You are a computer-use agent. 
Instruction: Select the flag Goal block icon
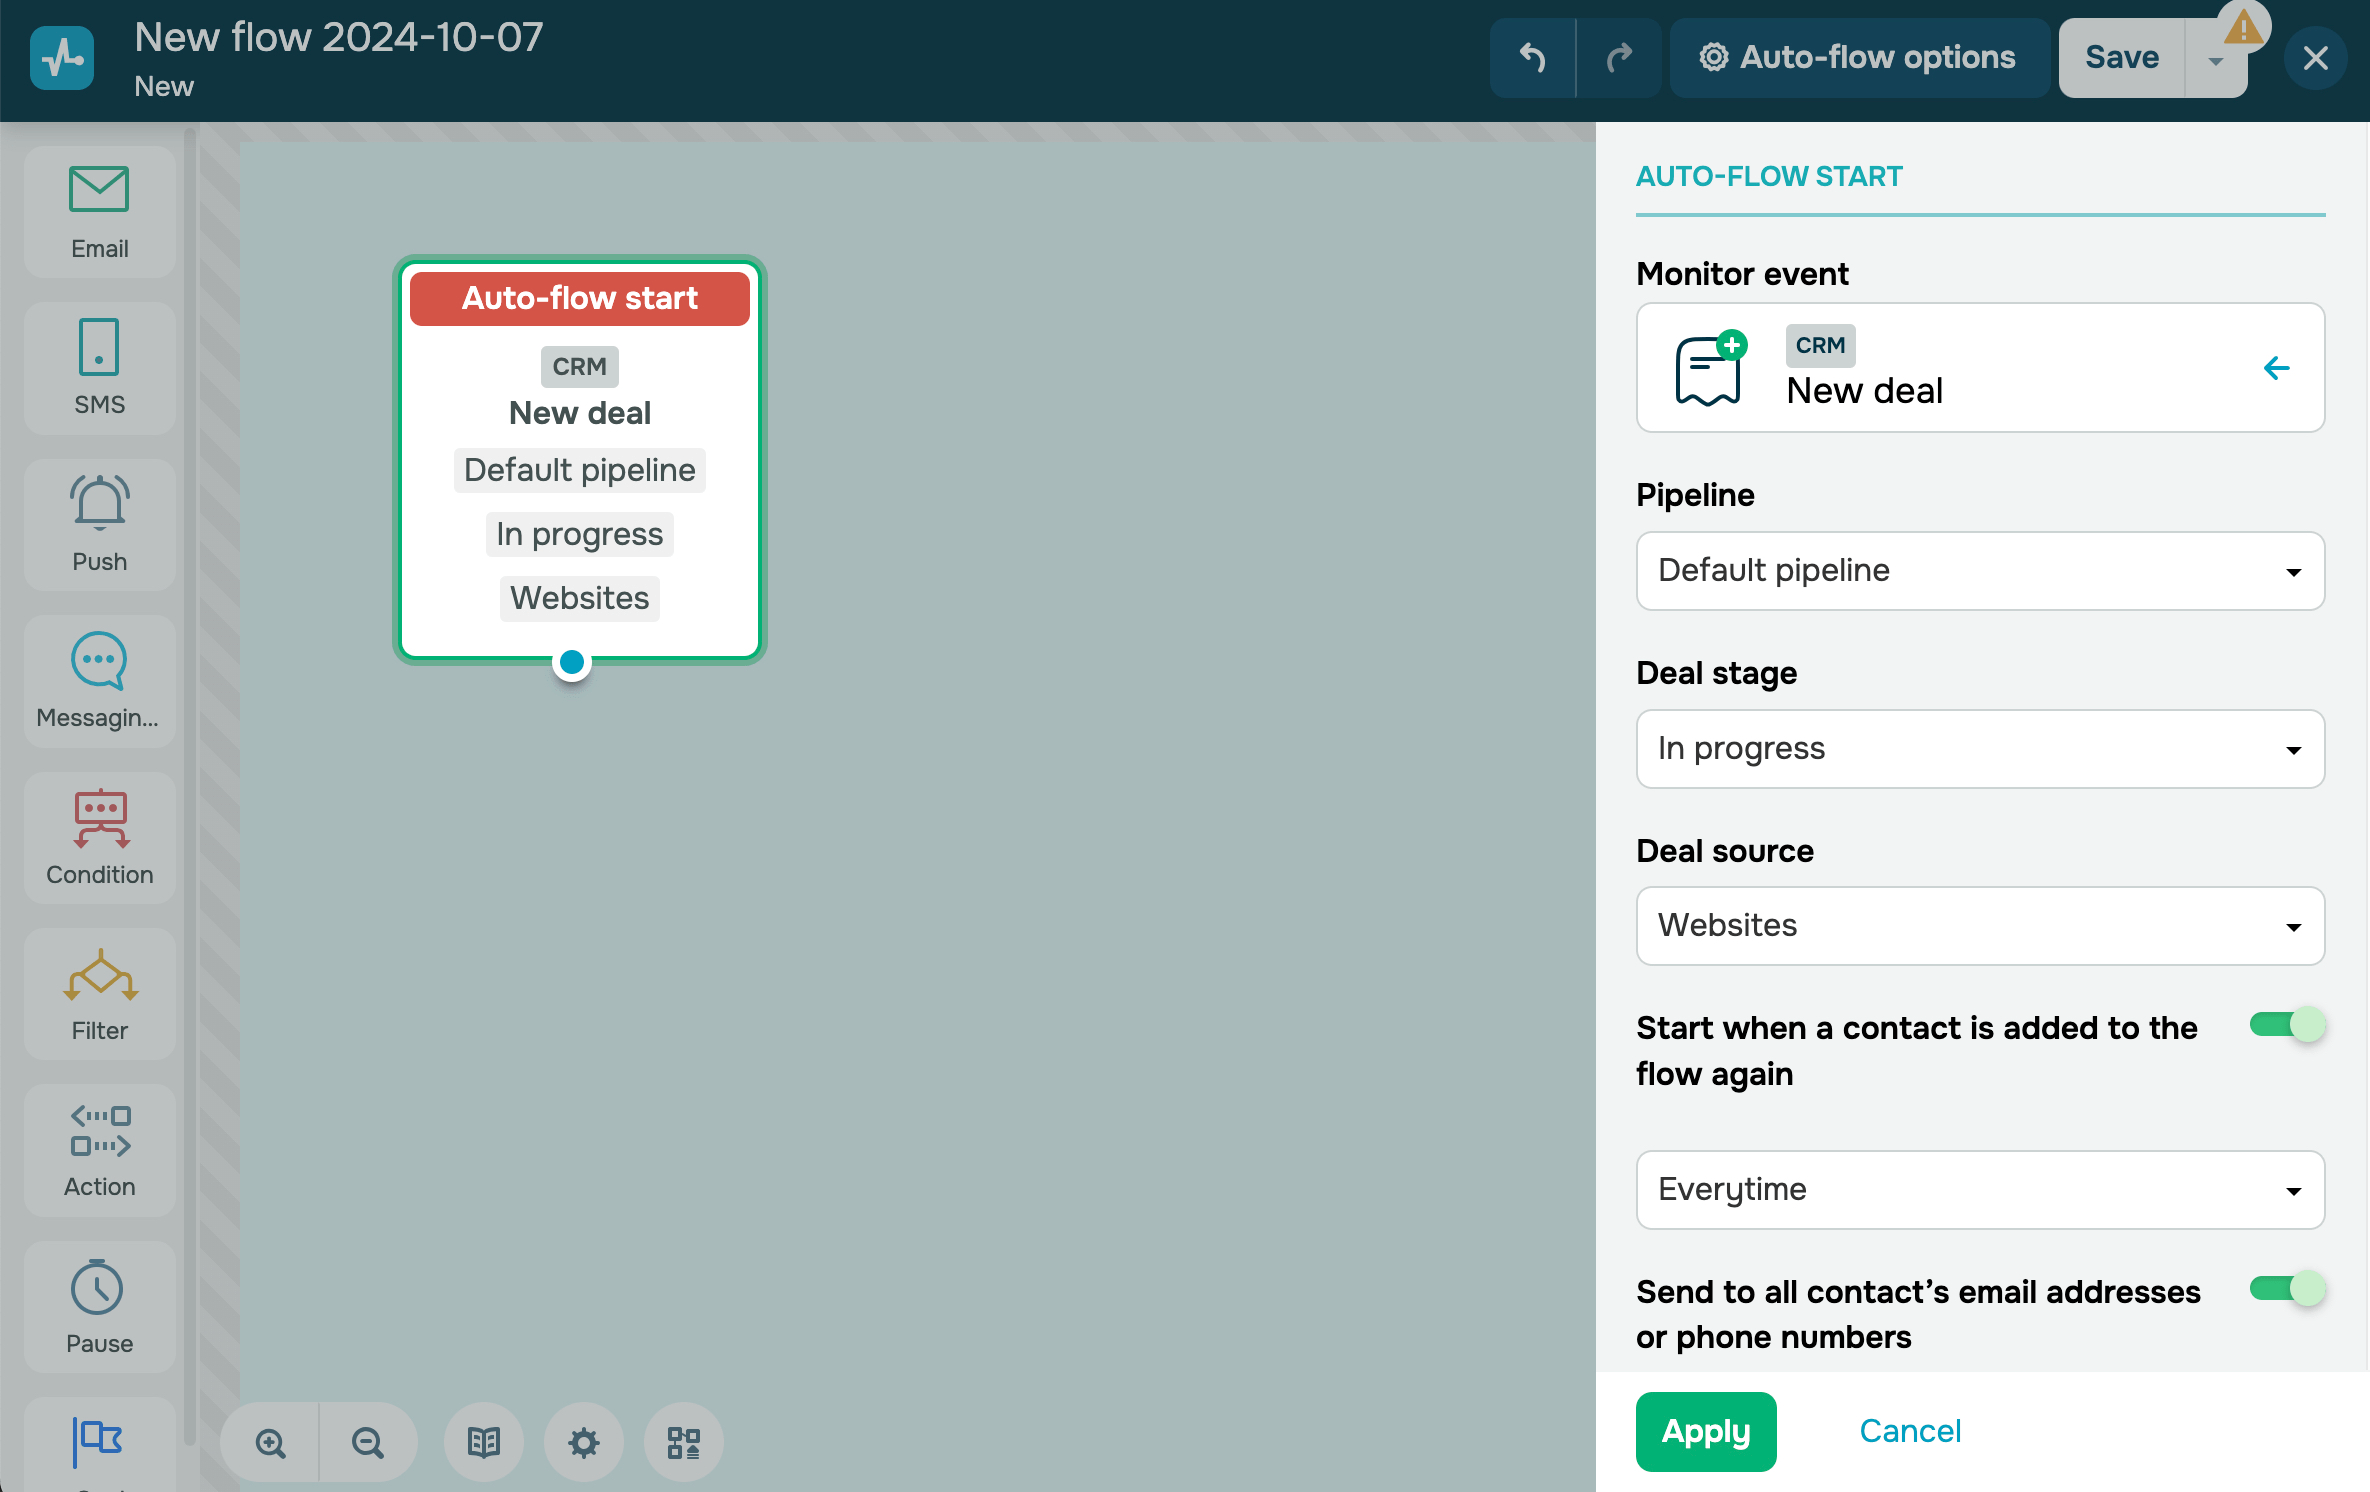tap(98, 1442)
